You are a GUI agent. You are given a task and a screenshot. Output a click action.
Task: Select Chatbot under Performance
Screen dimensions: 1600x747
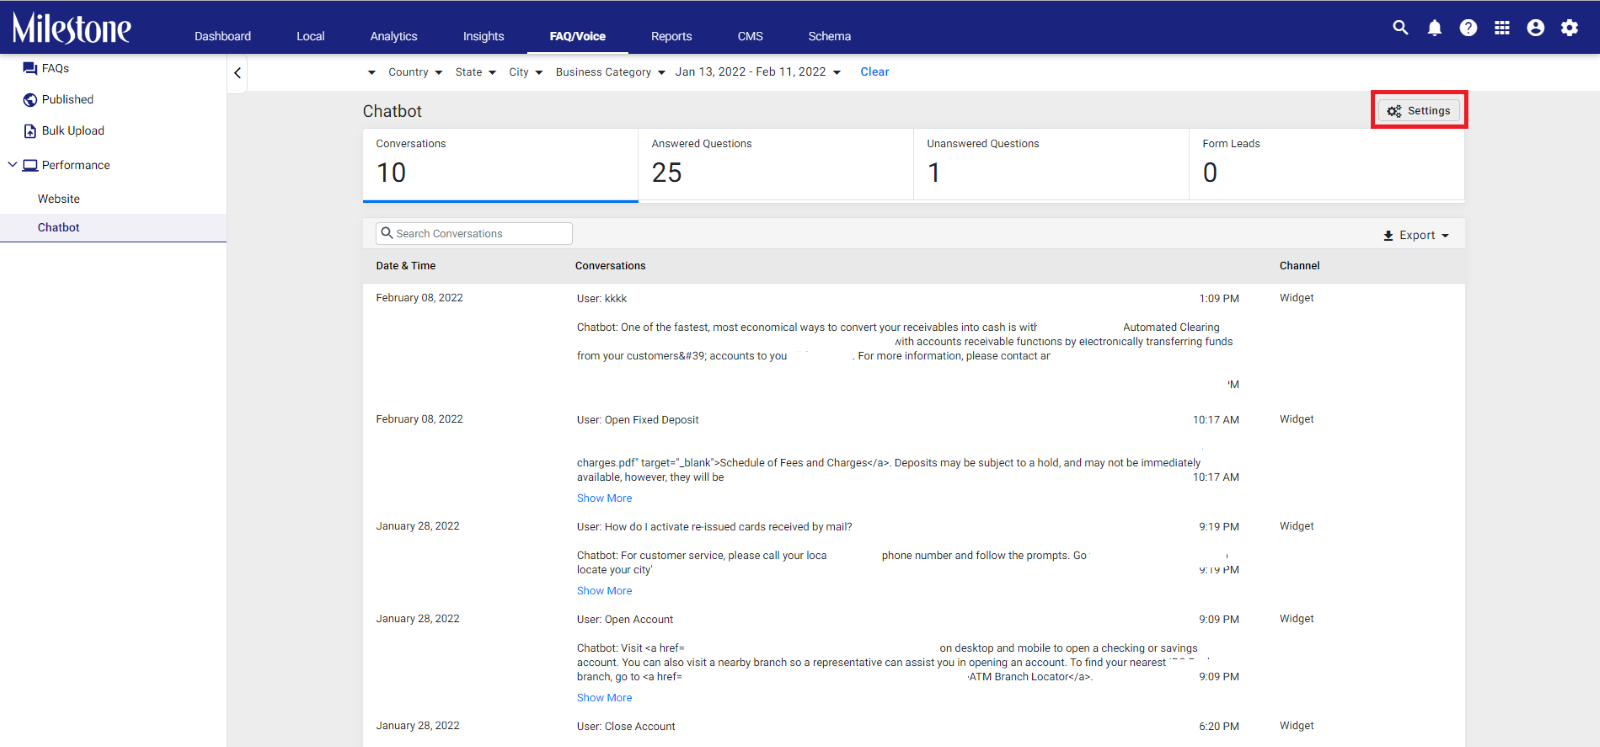[x=113, y=228]
